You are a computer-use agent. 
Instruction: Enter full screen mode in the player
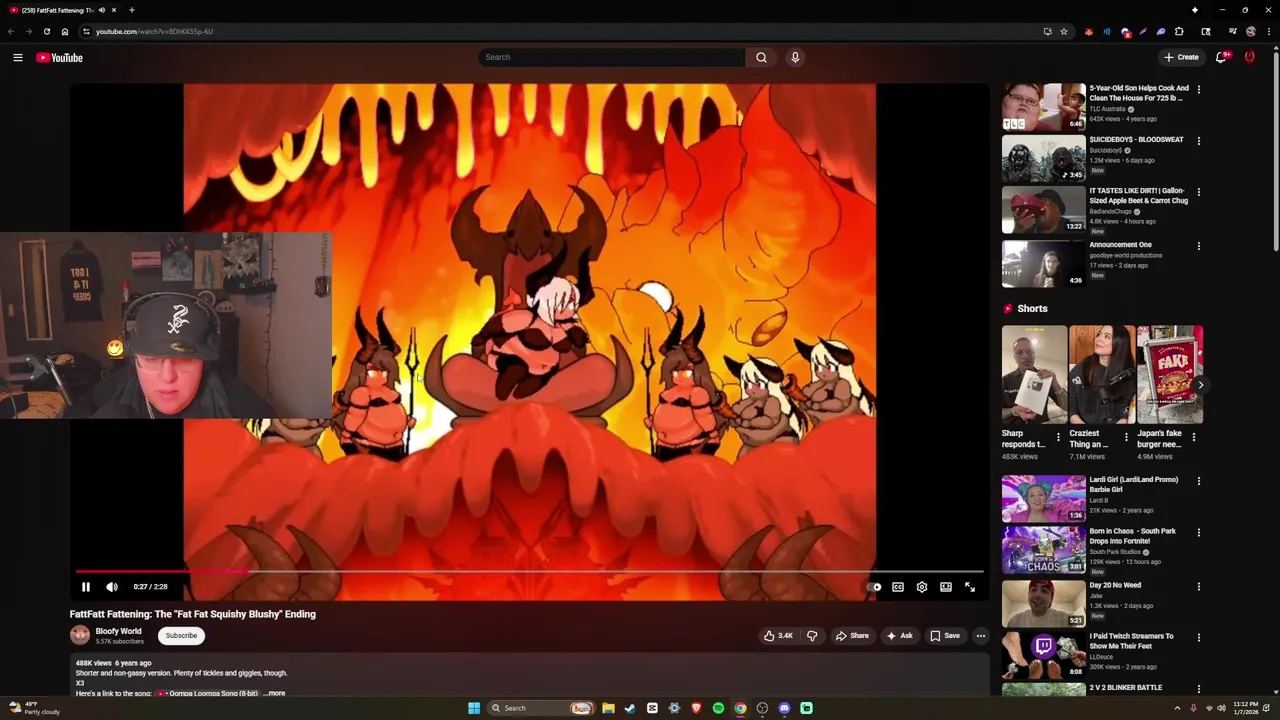pyautogui.click(x=970, y=587)
